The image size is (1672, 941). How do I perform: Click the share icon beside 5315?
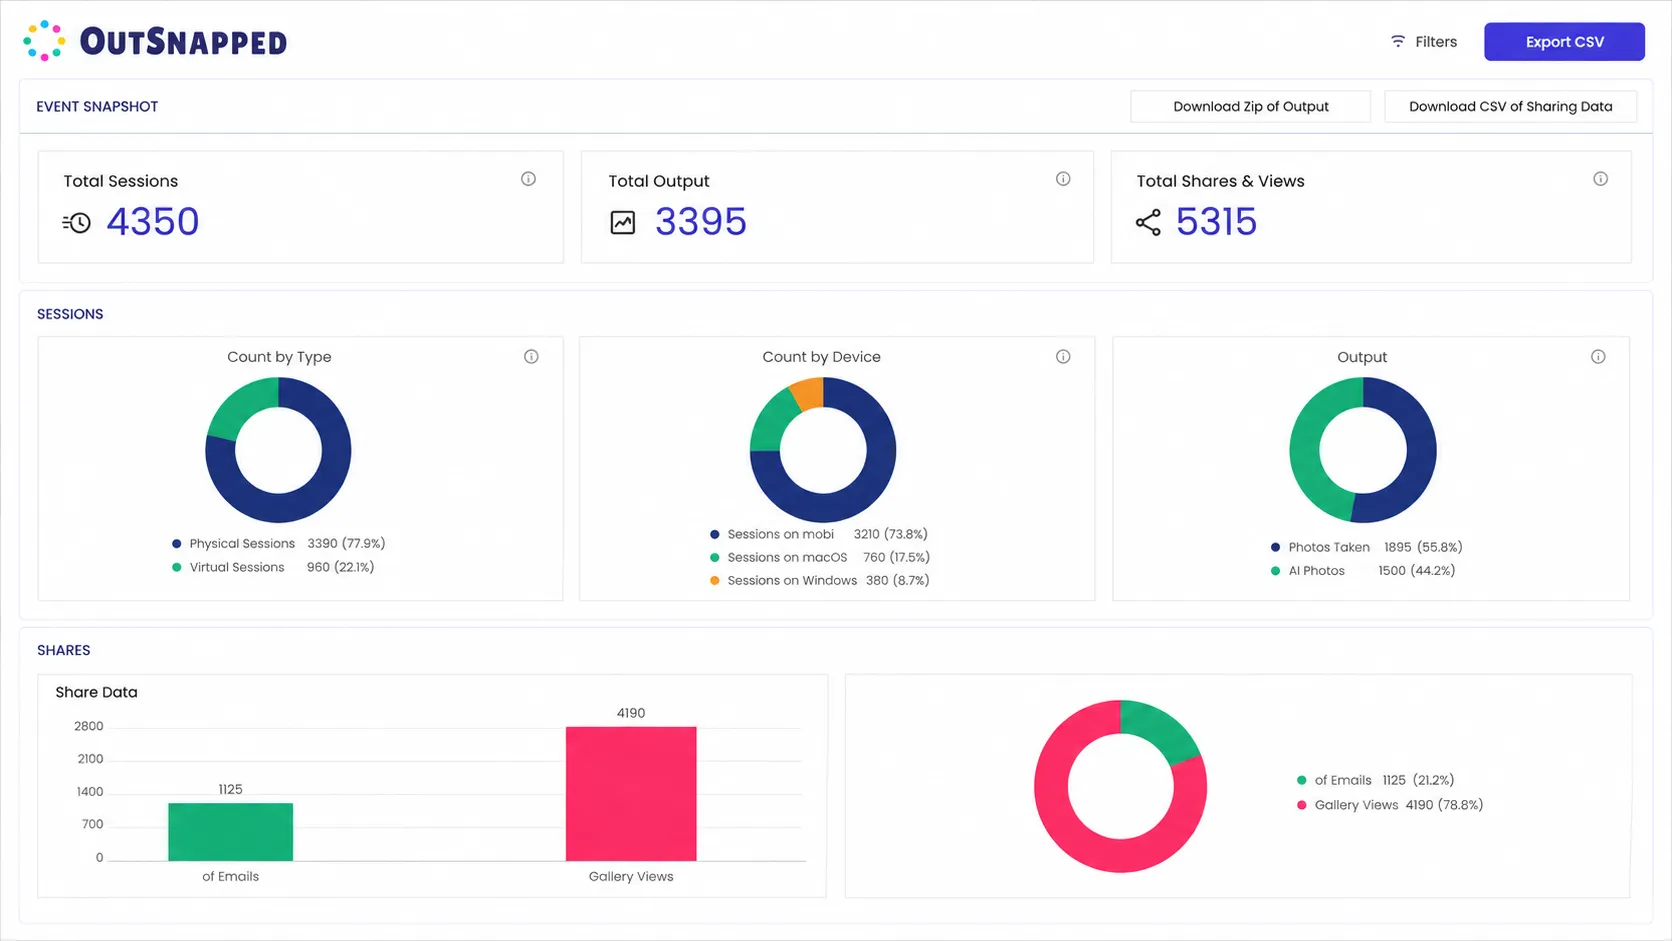point(1148,222)
